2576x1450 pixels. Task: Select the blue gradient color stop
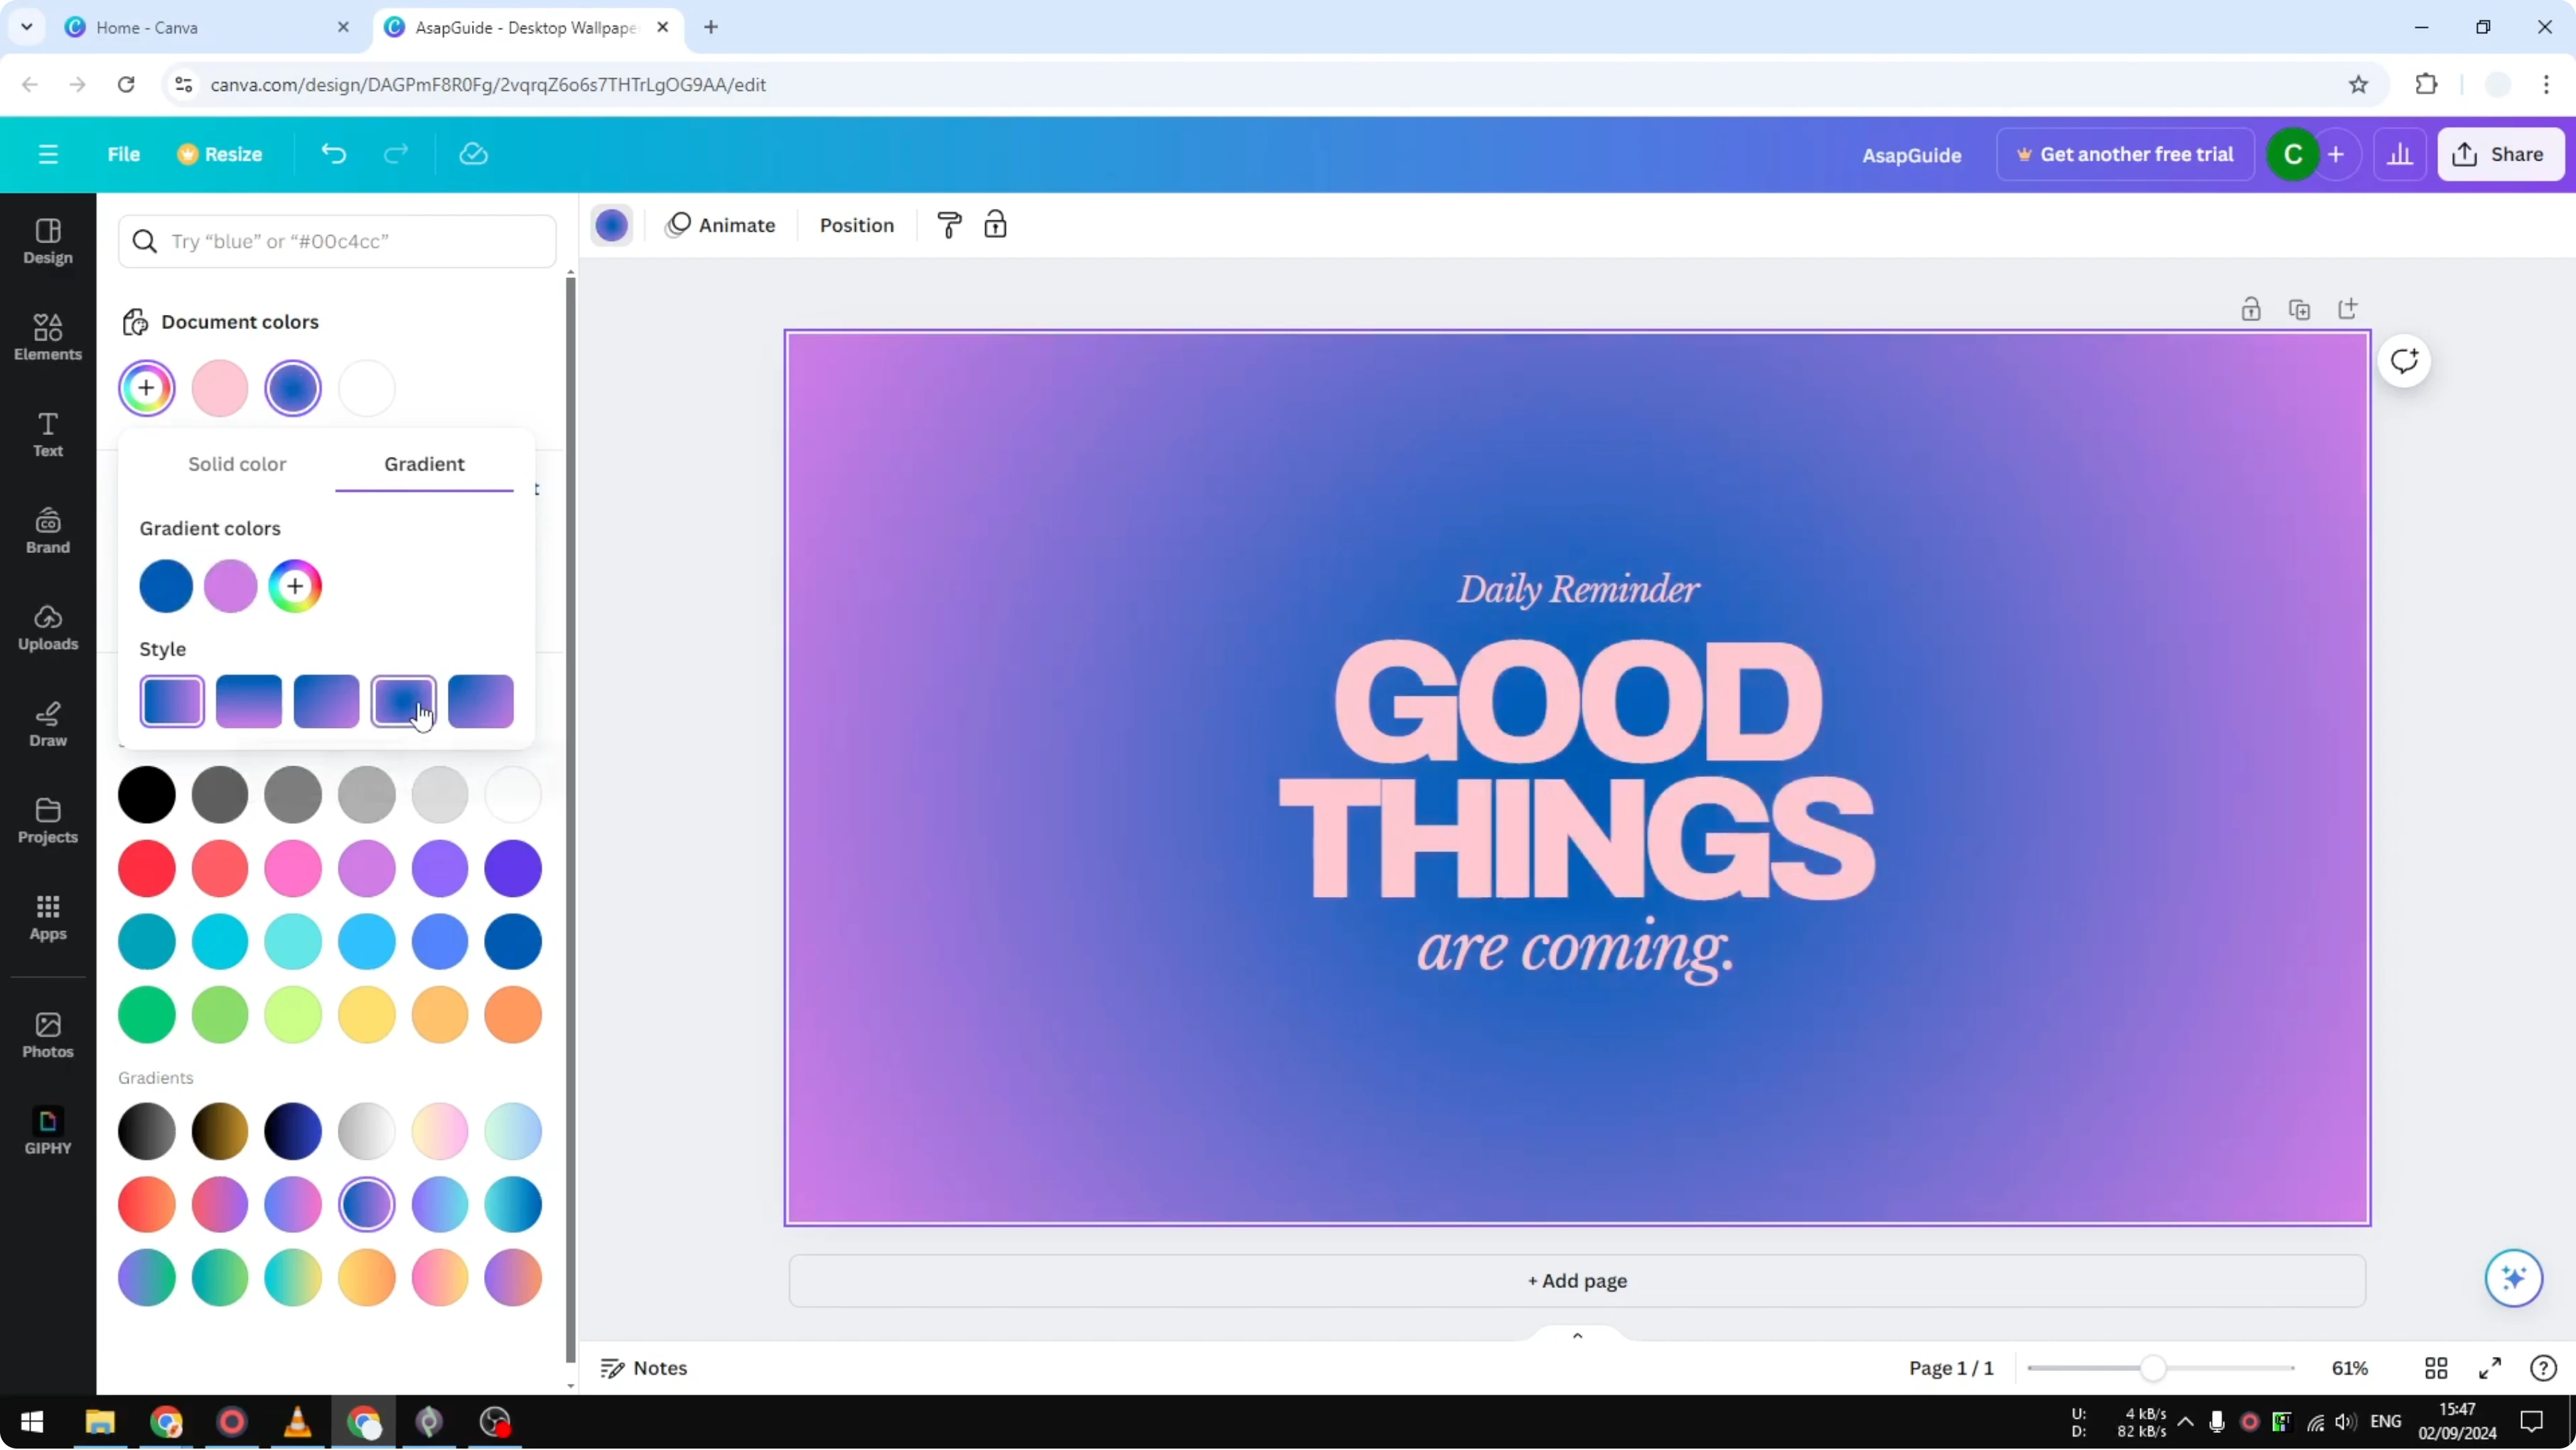tap(166, 586)
